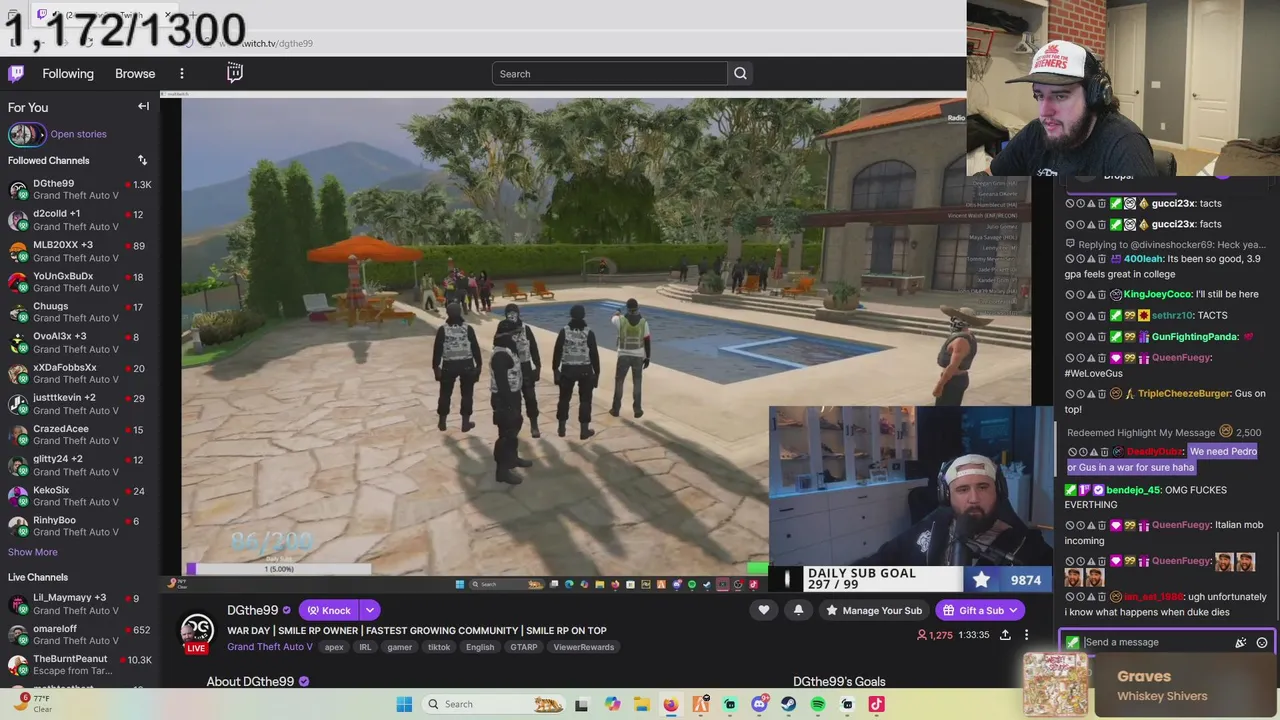Open Spotify from the taskbar
The width and height of the screenshot is (1280, 720).
click(818, 704)
